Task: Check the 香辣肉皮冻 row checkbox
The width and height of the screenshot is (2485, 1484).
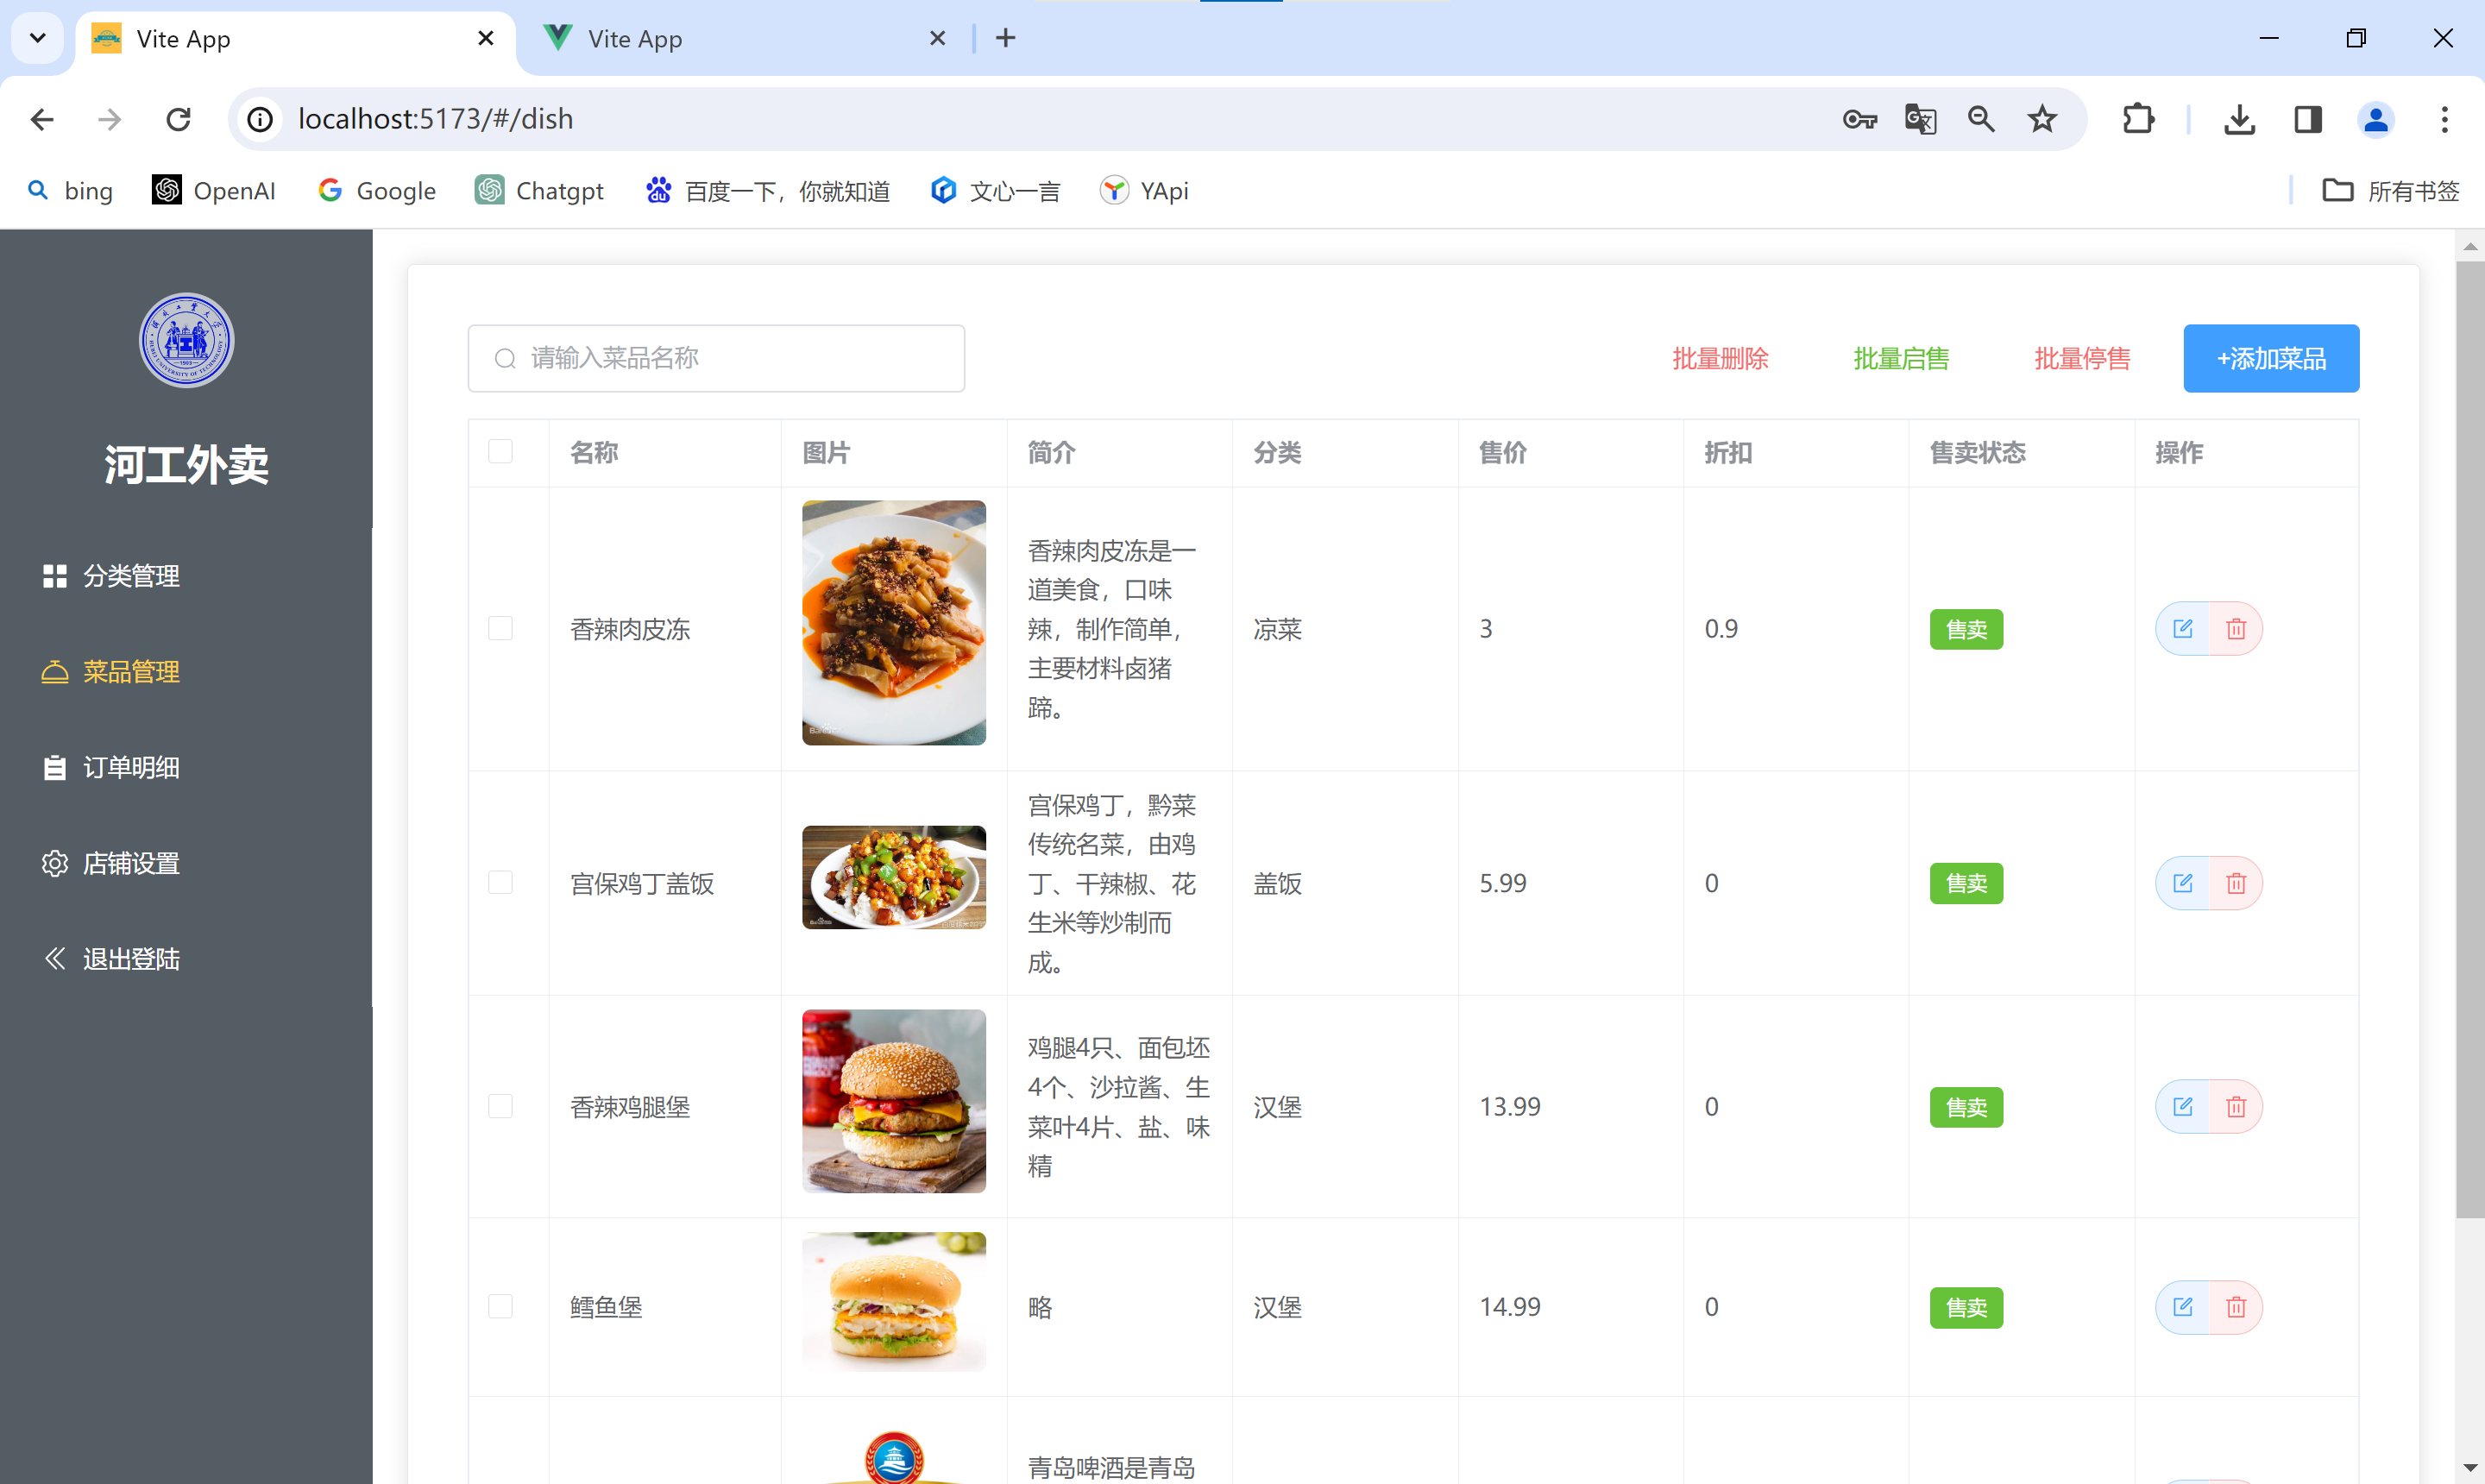Action: click(x=500, y=629)
